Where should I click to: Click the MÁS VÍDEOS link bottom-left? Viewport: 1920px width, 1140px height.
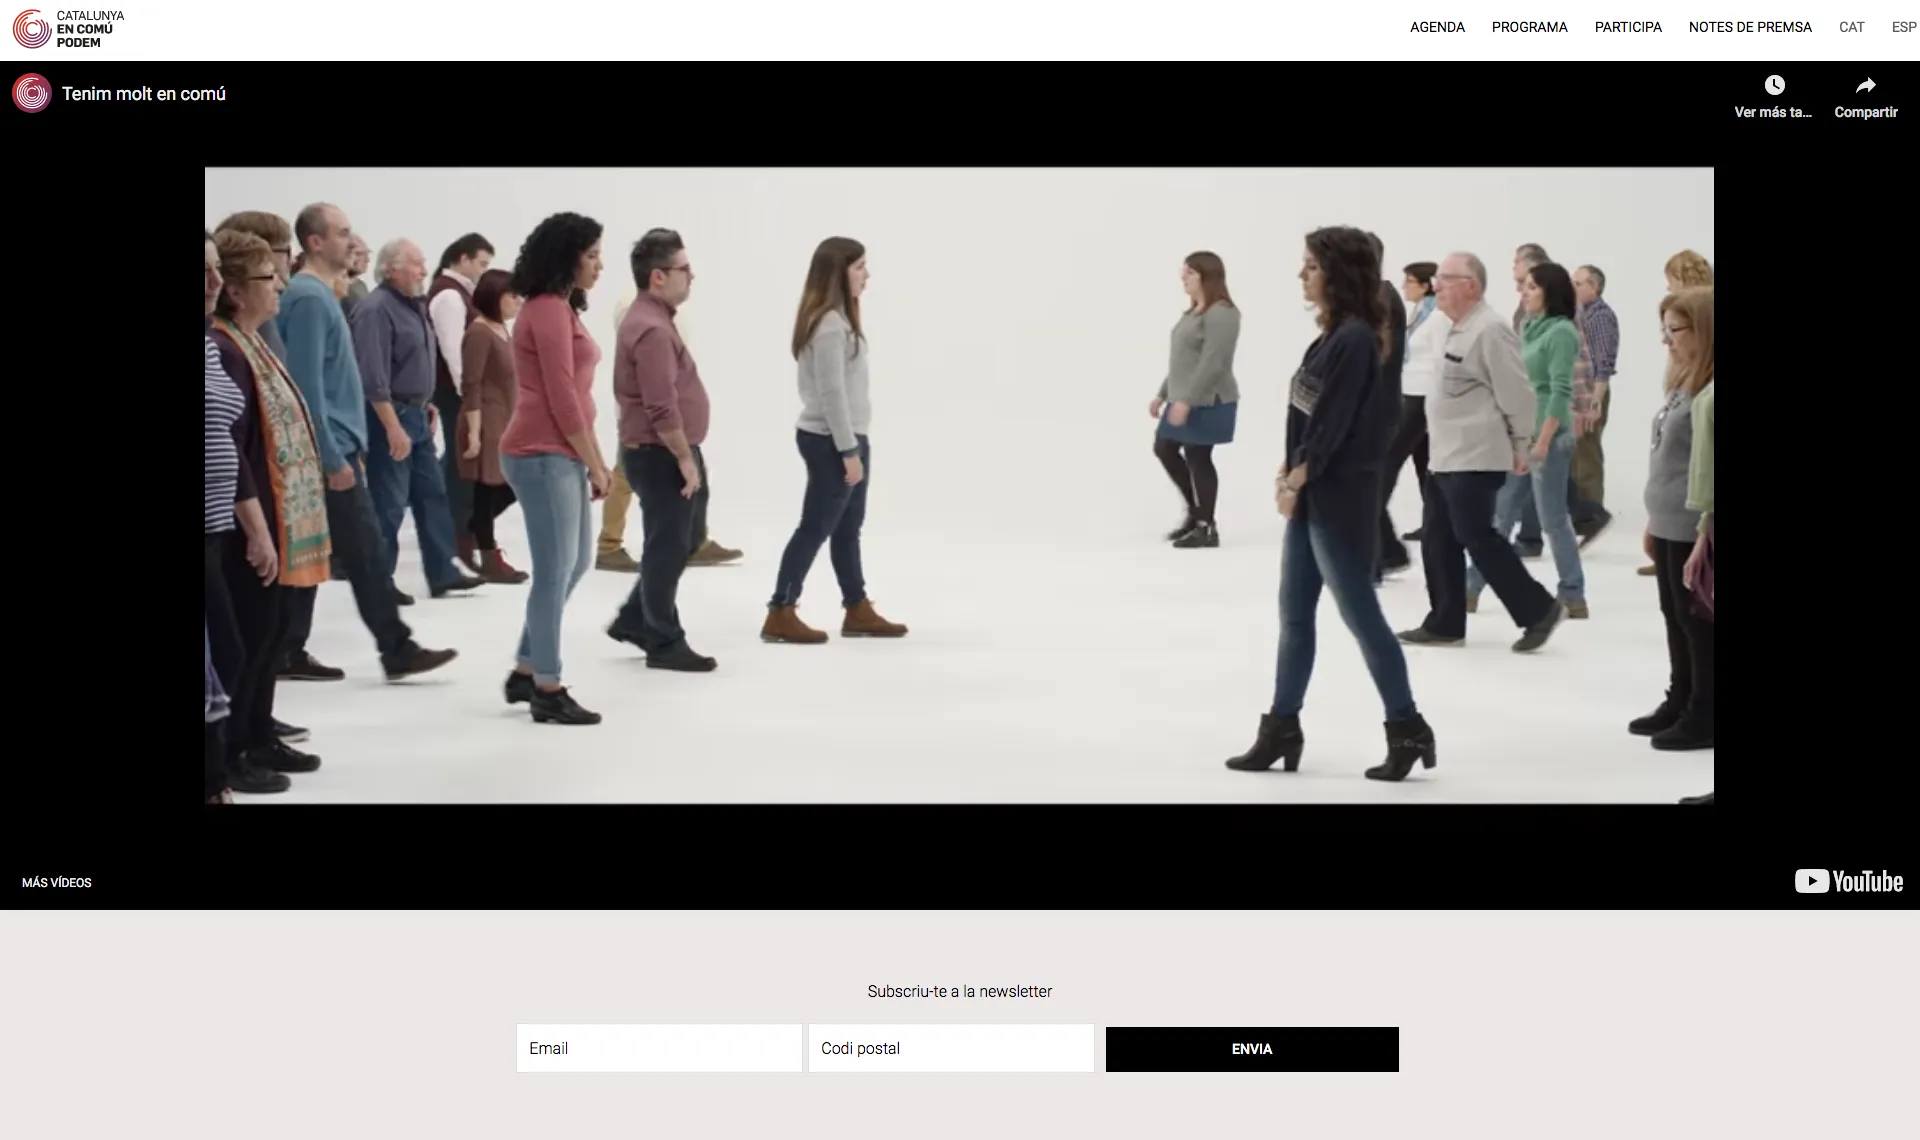pyautogui.click(x=57, y=882)
